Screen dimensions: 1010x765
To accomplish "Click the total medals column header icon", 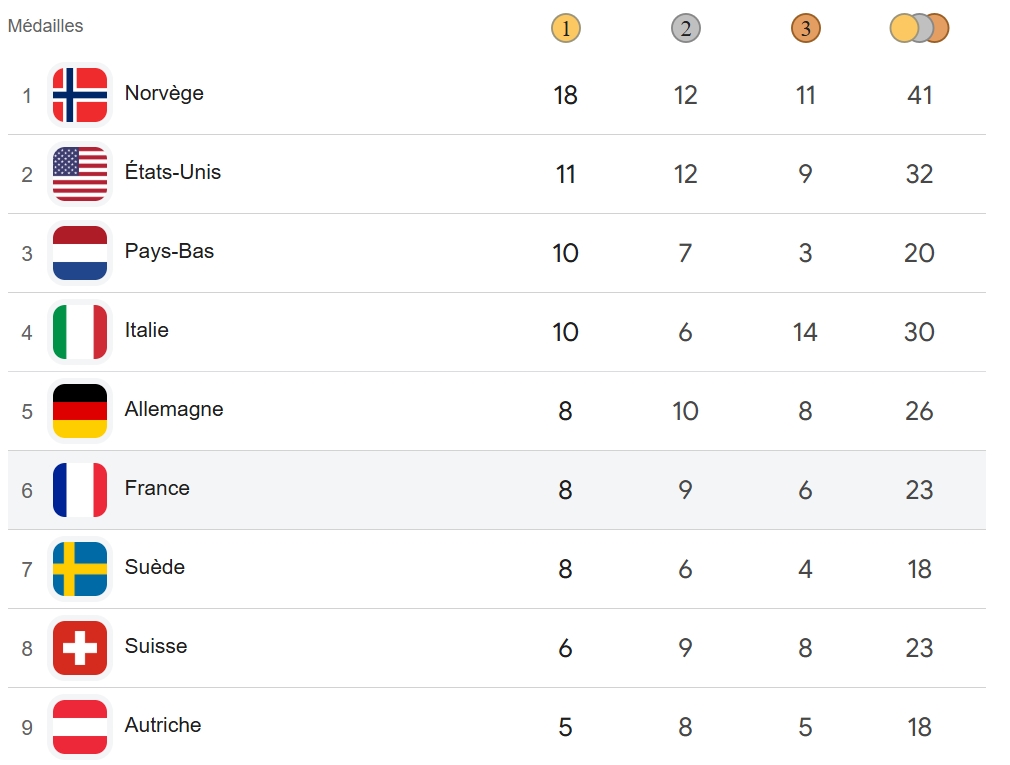I will coord(919,28).
